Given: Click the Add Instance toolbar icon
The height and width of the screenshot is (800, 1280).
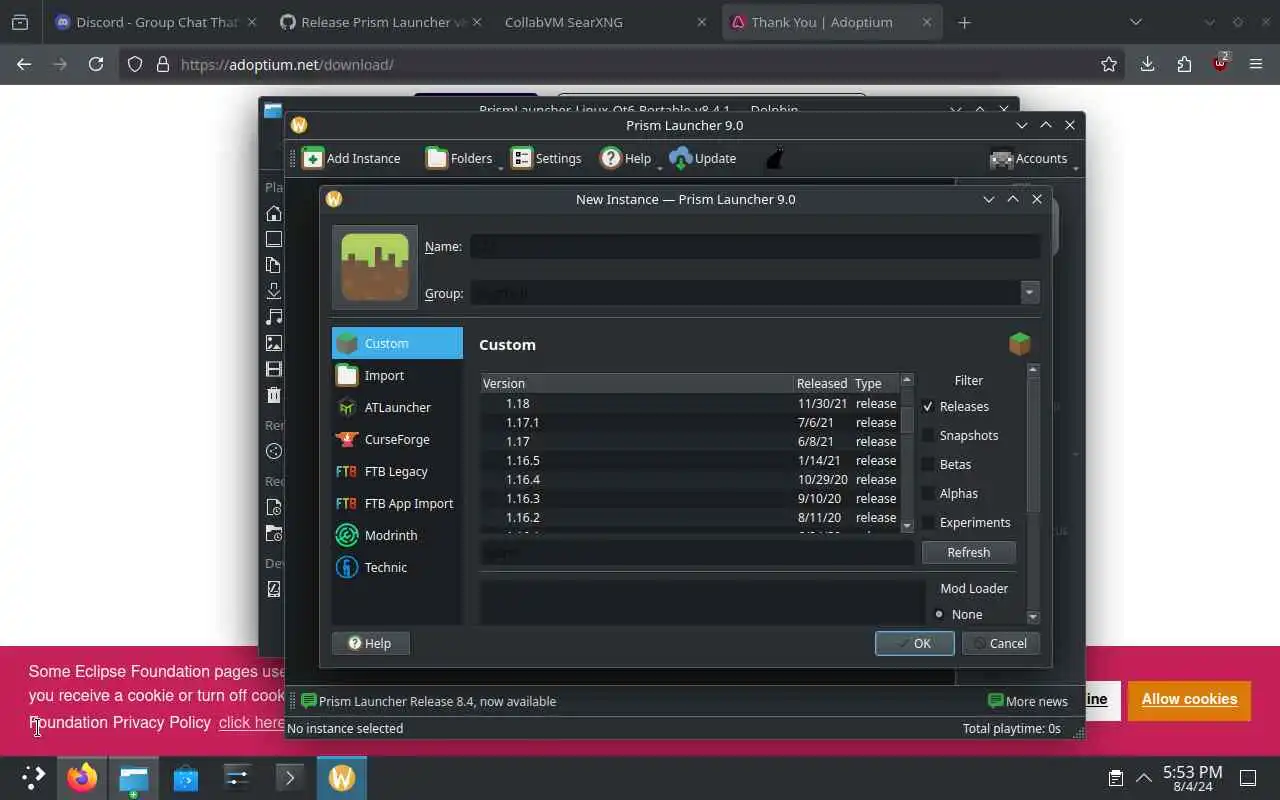Looking at the screenshot, I should [x=351, y=158].
